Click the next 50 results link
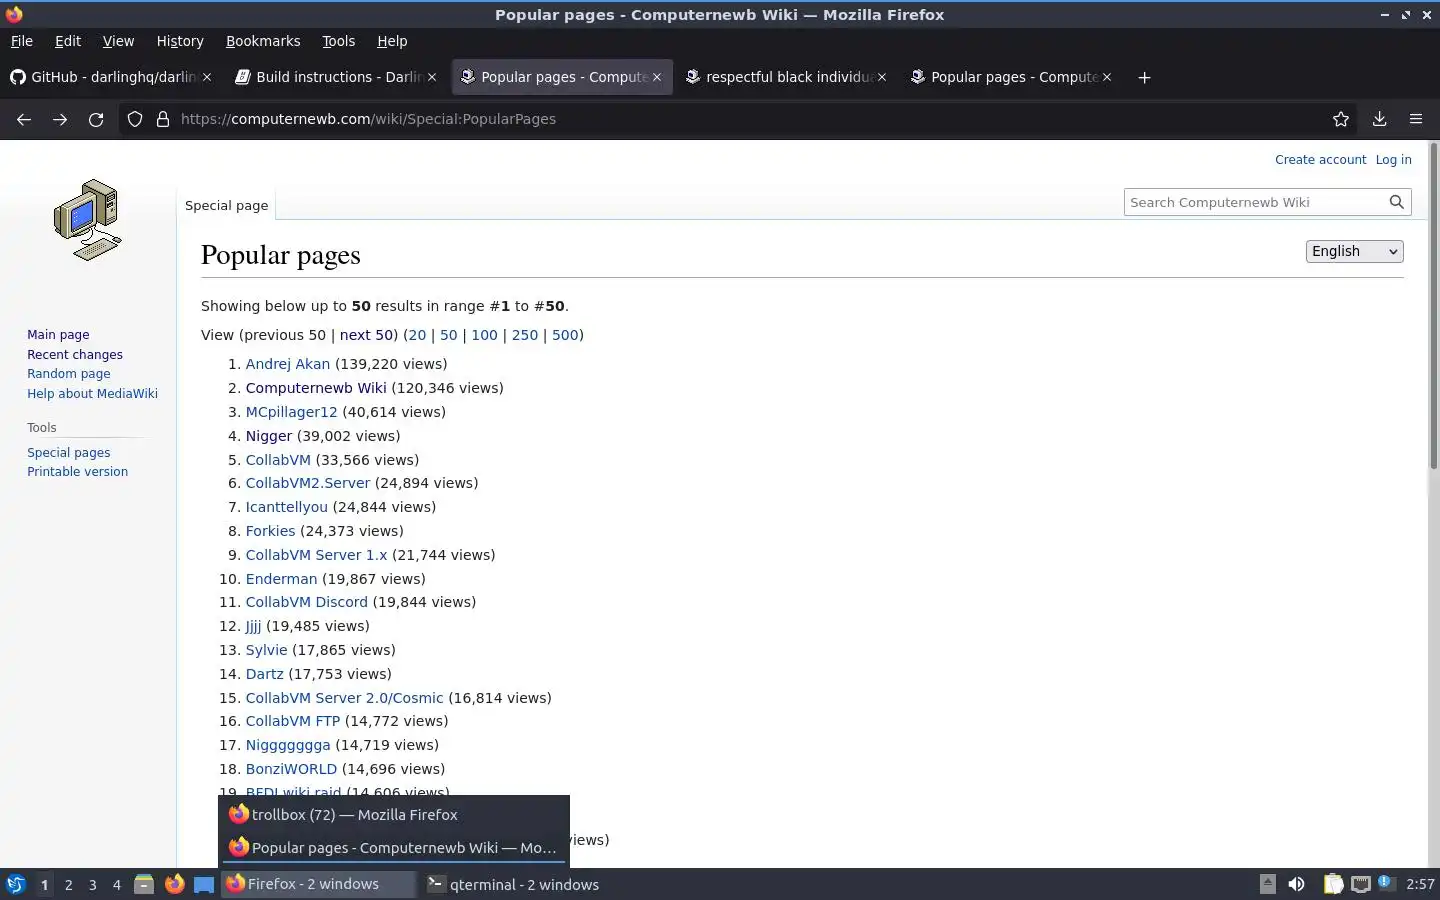This screenshot has width=1440, height=900. tap(366, 335)
